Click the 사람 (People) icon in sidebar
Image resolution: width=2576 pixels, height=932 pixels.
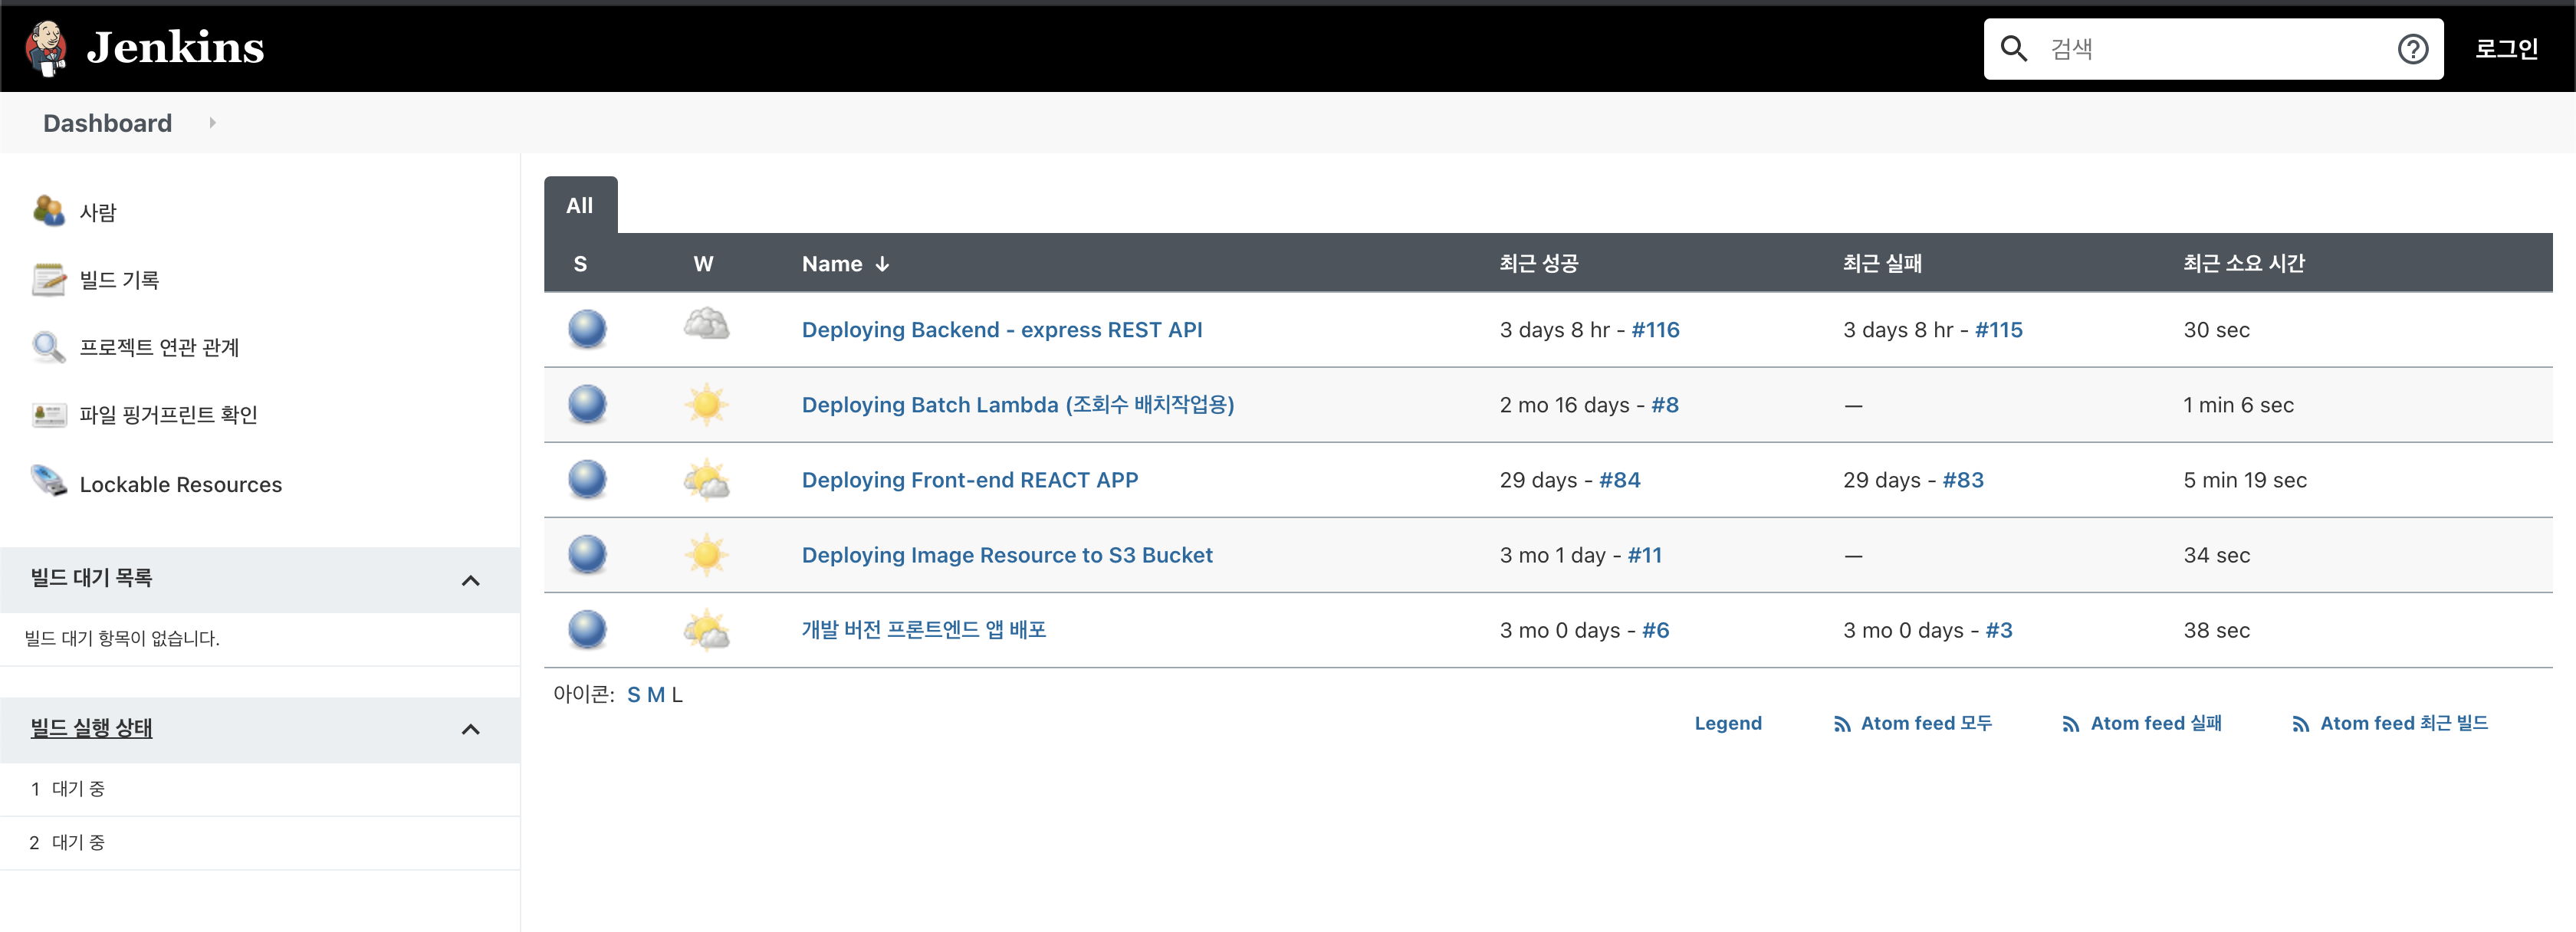click(48, 211)
